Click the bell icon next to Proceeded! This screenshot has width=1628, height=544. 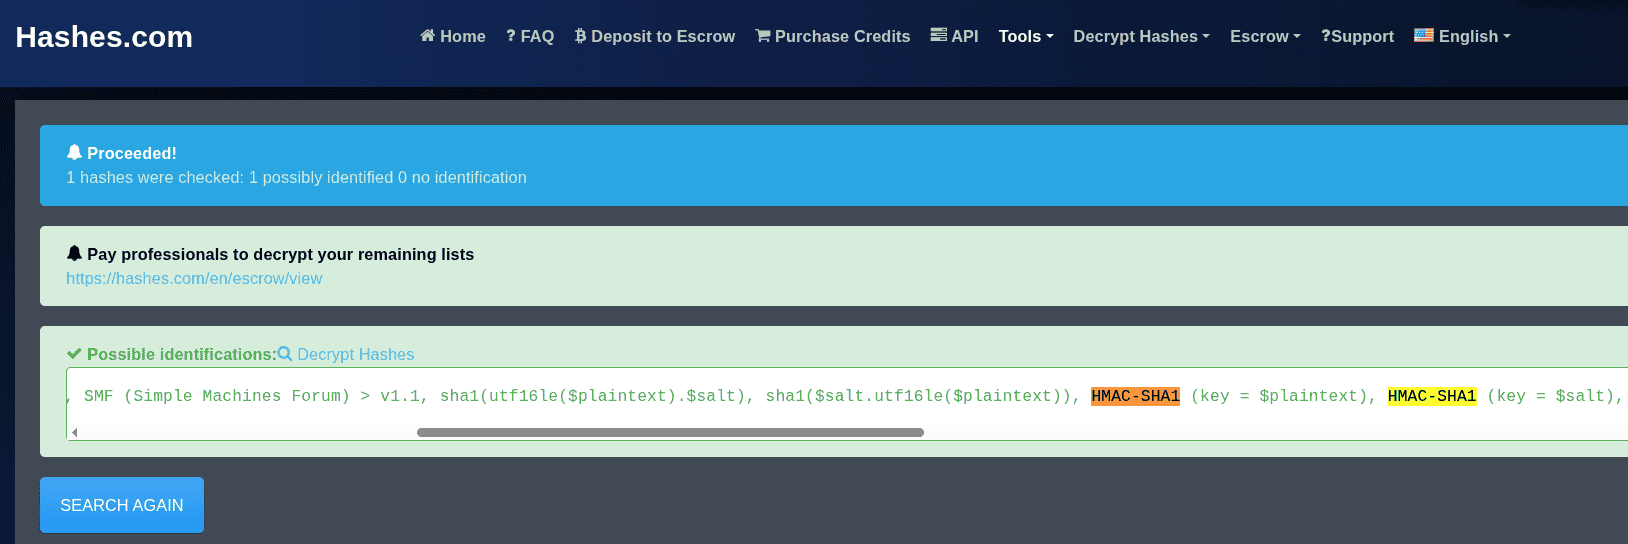74,153
